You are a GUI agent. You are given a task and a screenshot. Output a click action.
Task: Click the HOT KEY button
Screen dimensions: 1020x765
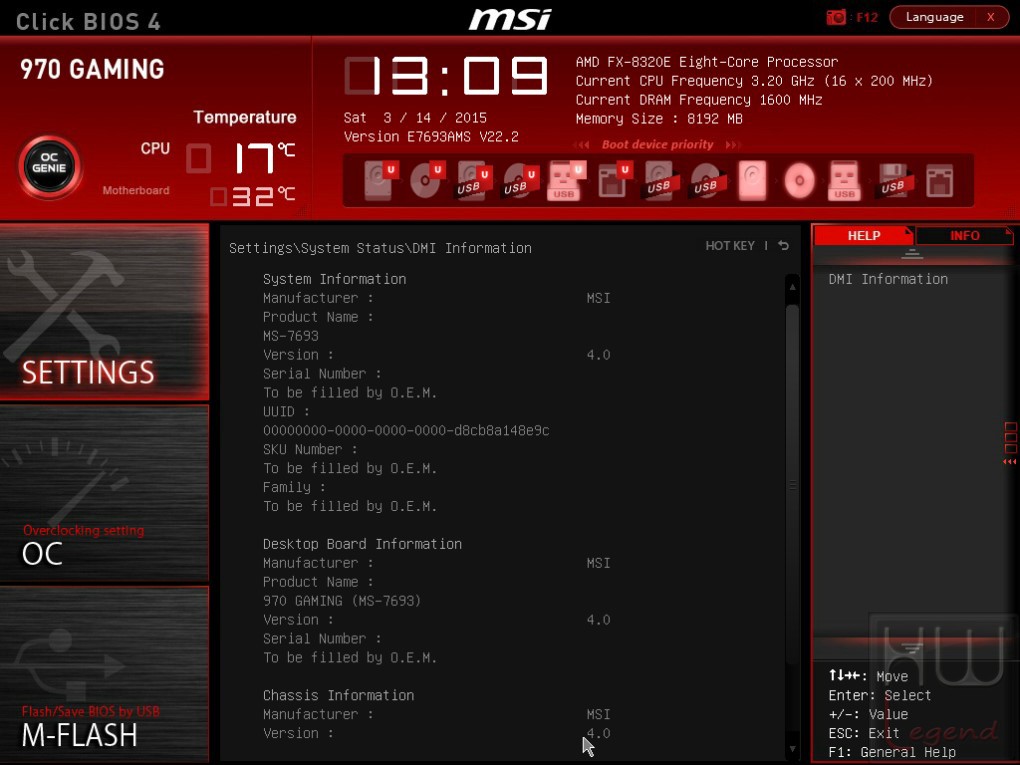(x=730, y=246)
